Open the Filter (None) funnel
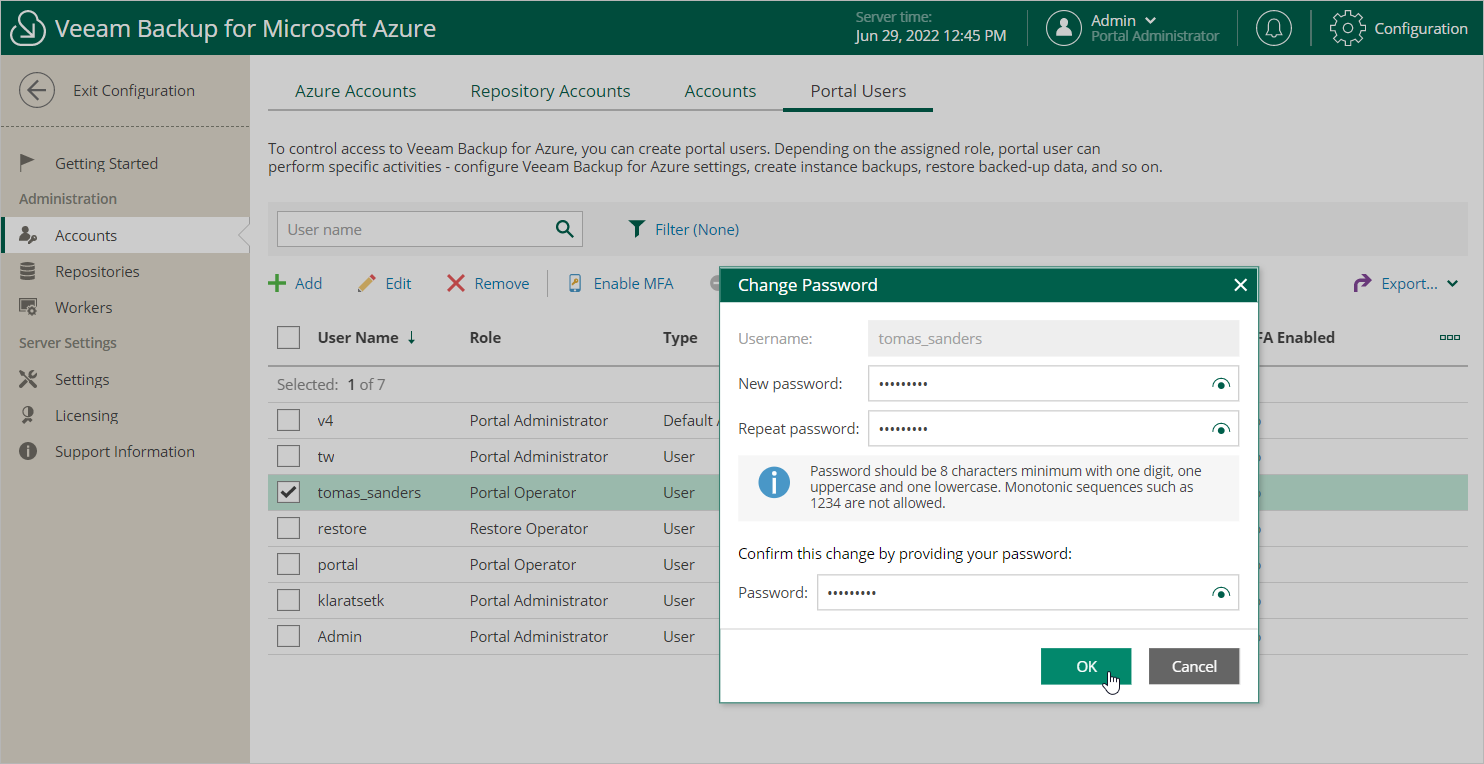 637,229
